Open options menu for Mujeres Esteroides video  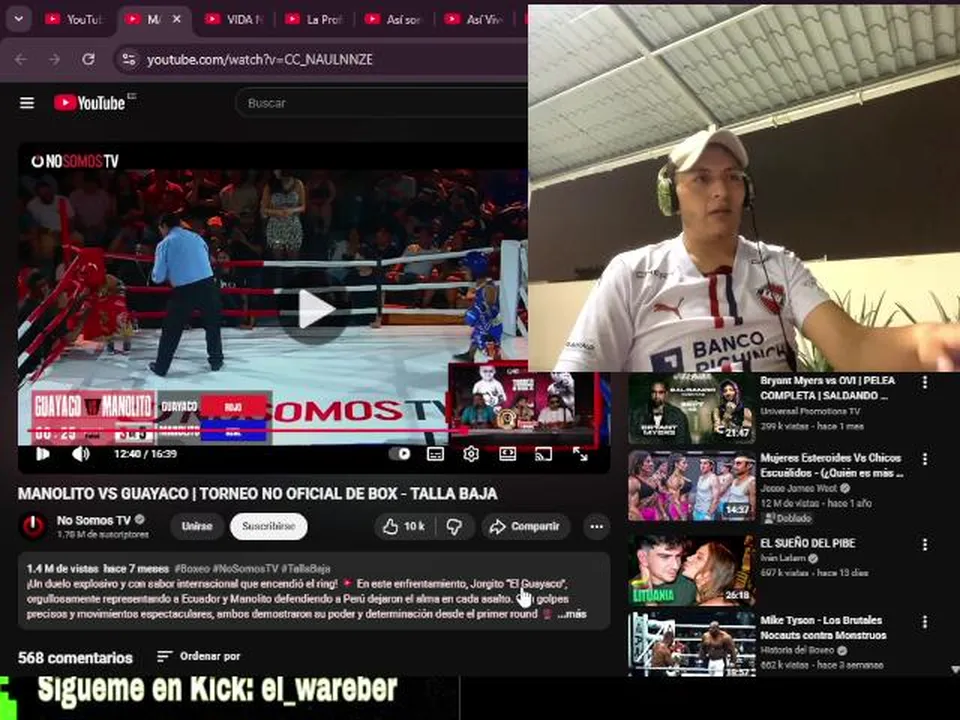[x=925, y=459]
